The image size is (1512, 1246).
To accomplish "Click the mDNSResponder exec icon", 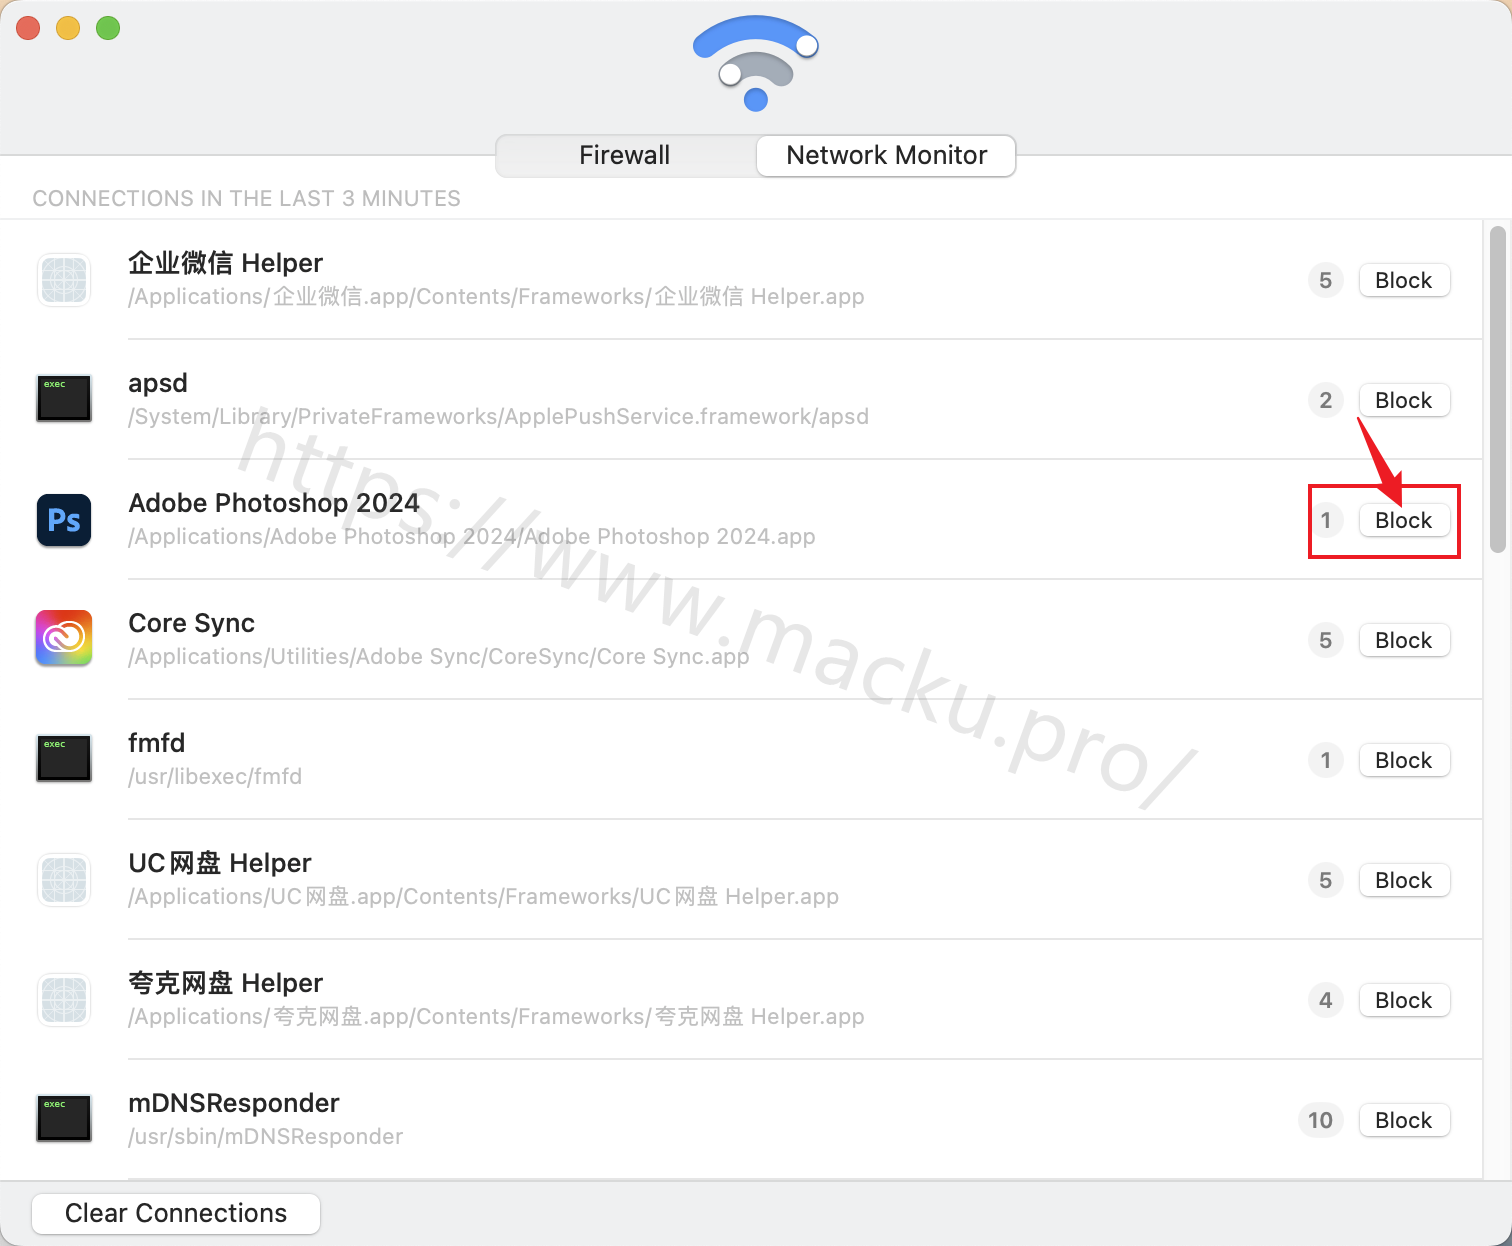I will pyautogui.click(x=64, y=1118).
